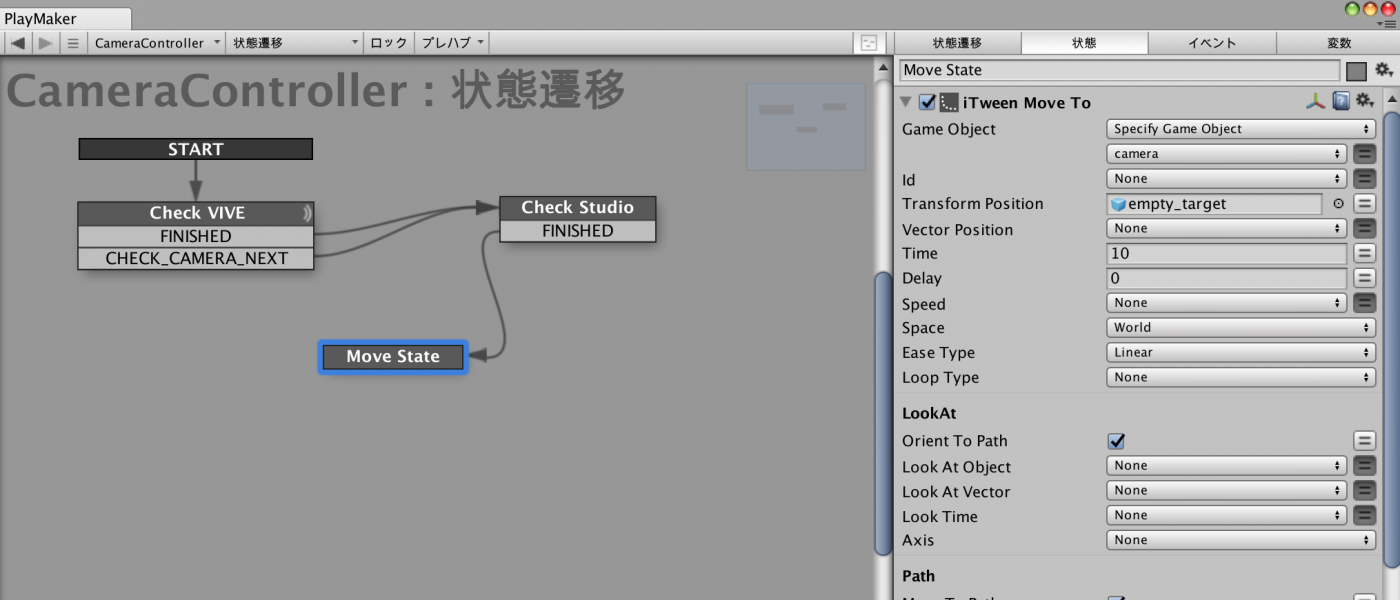Switch to 変数 variables tab
Viewport: 1400px width, 600px height.
1338,43
